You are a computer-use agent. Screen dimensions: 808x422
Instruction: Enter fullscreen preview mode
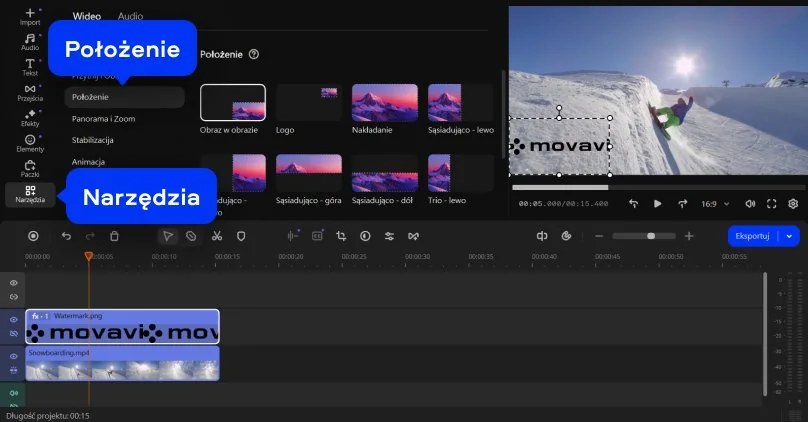771,204
